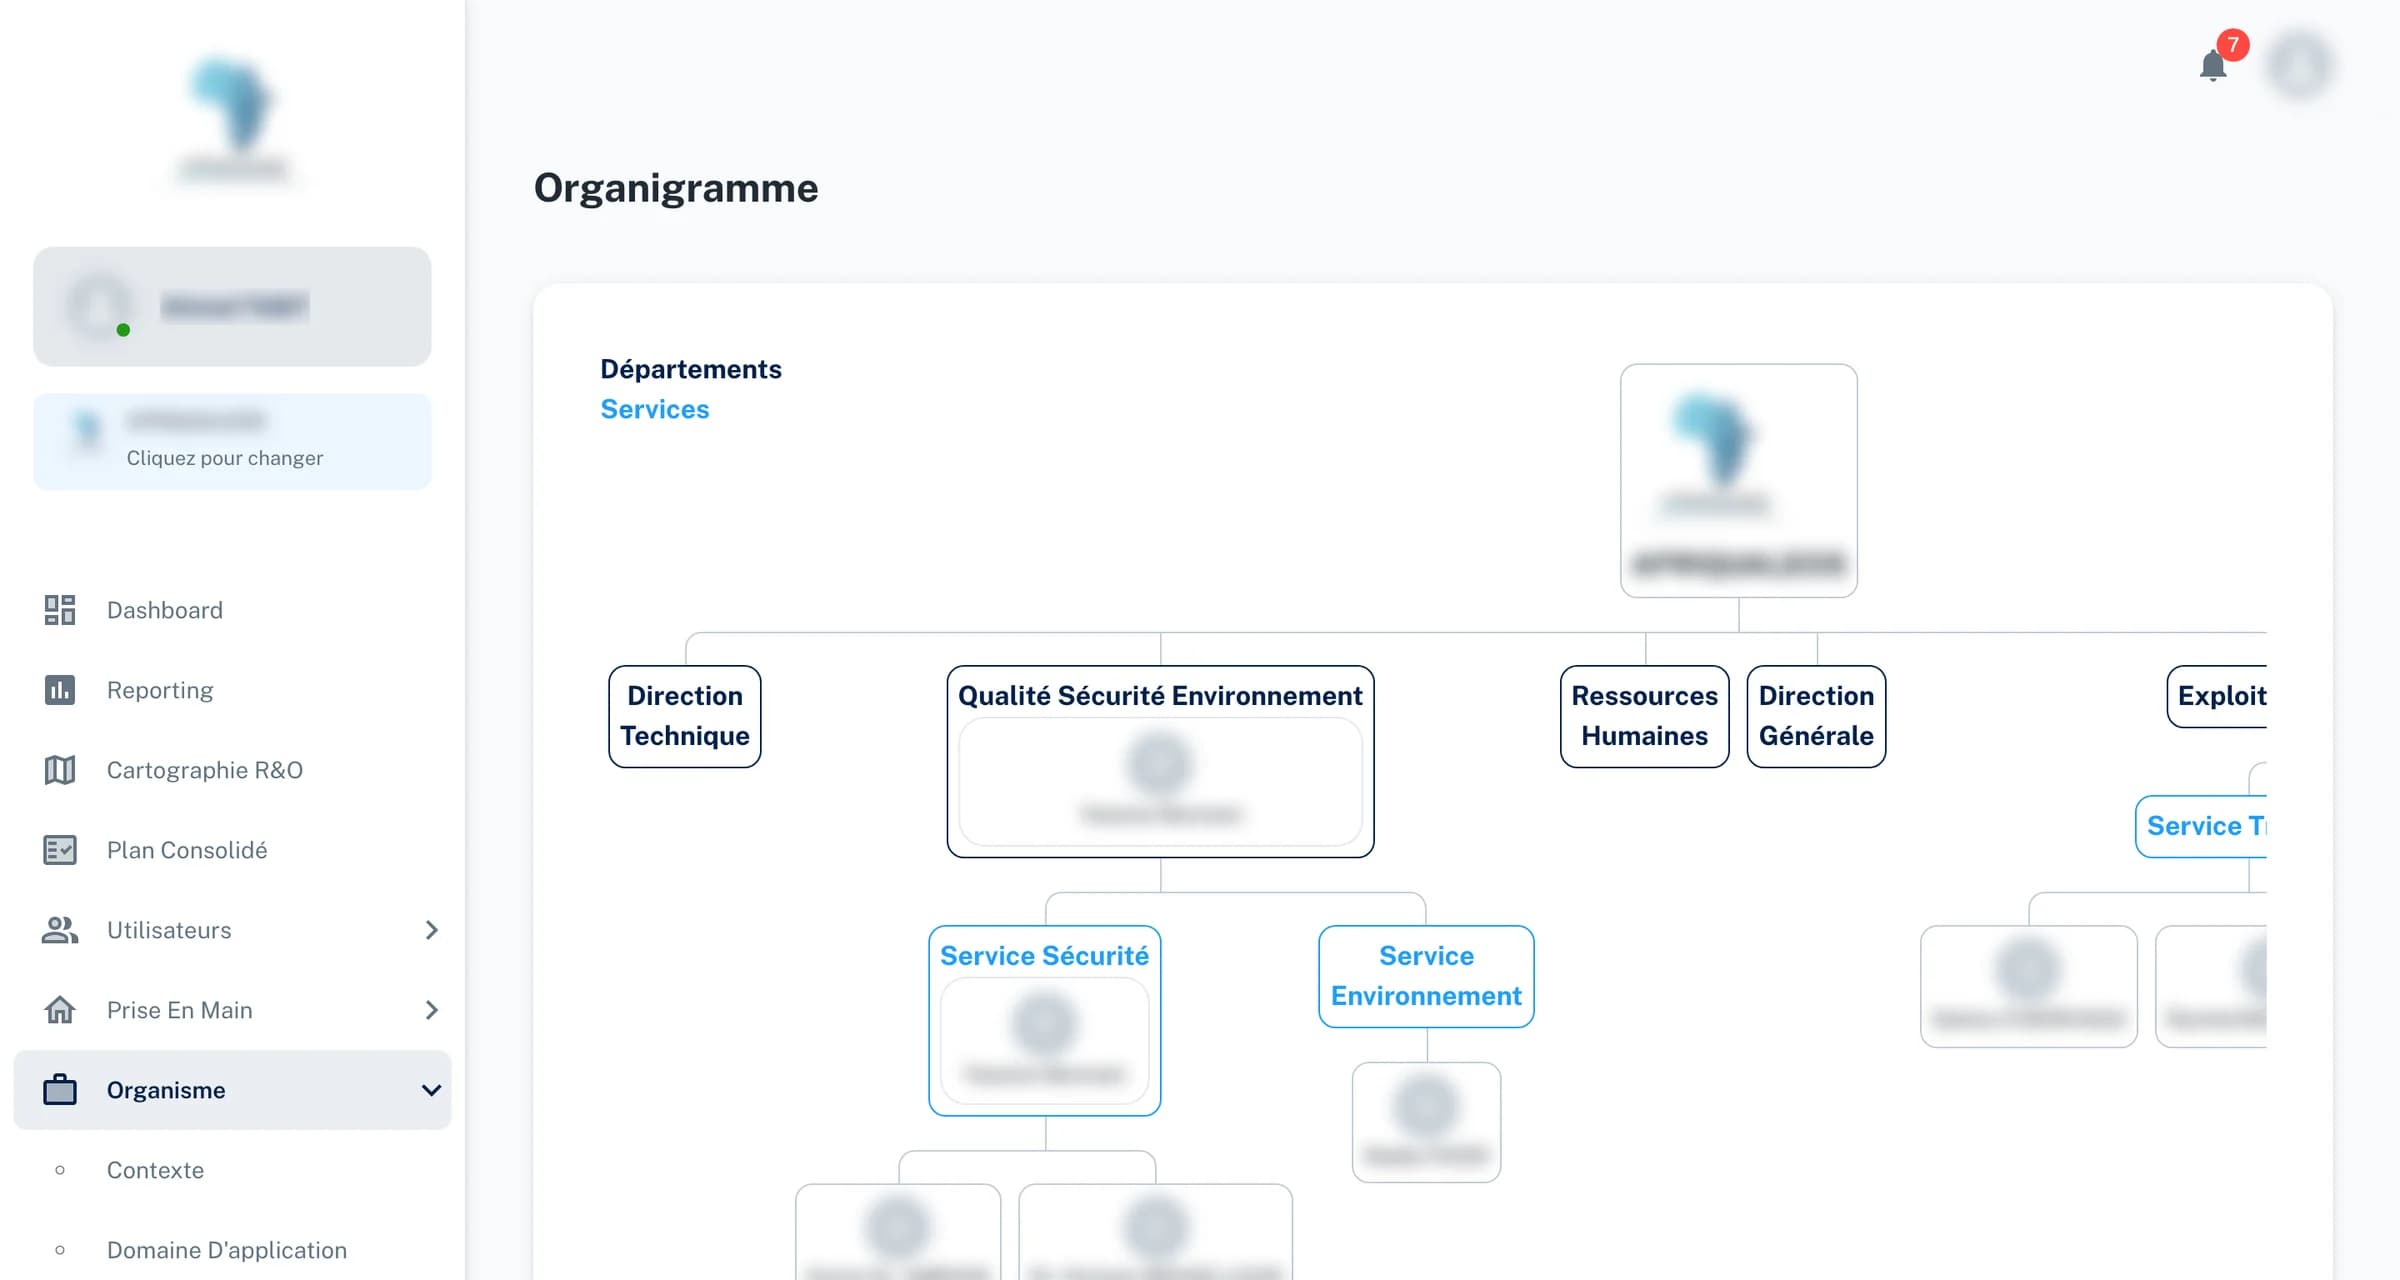Click the Dashboard grid icon
This screenshot has width=2400, height=1280.
[x=60, y=610]
